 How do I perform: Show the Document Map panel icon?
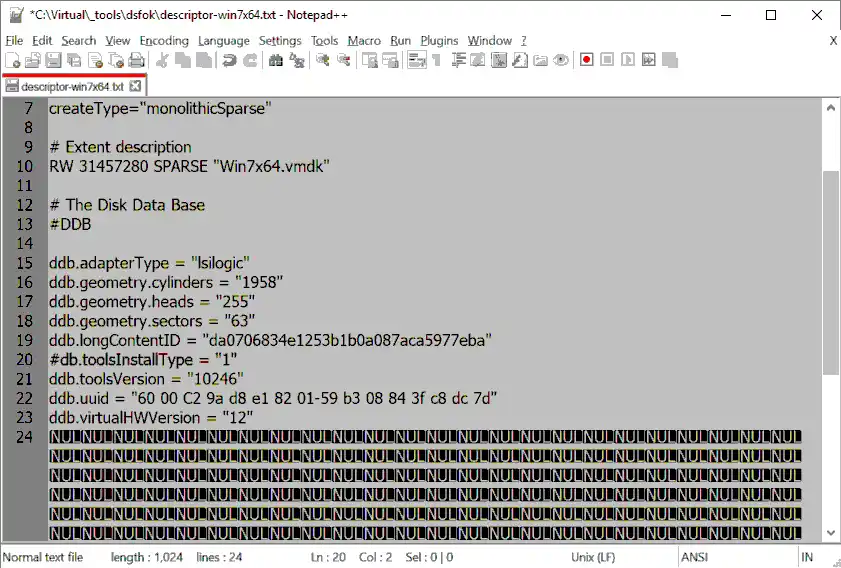[x=499, y=60]
